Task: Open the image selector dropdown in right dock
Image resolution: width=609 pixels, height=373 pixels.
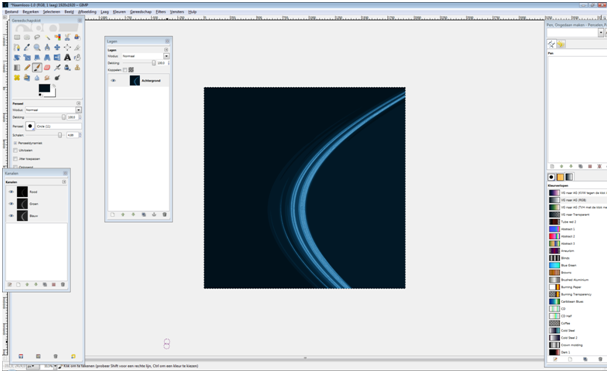Action: click(600, 33)
